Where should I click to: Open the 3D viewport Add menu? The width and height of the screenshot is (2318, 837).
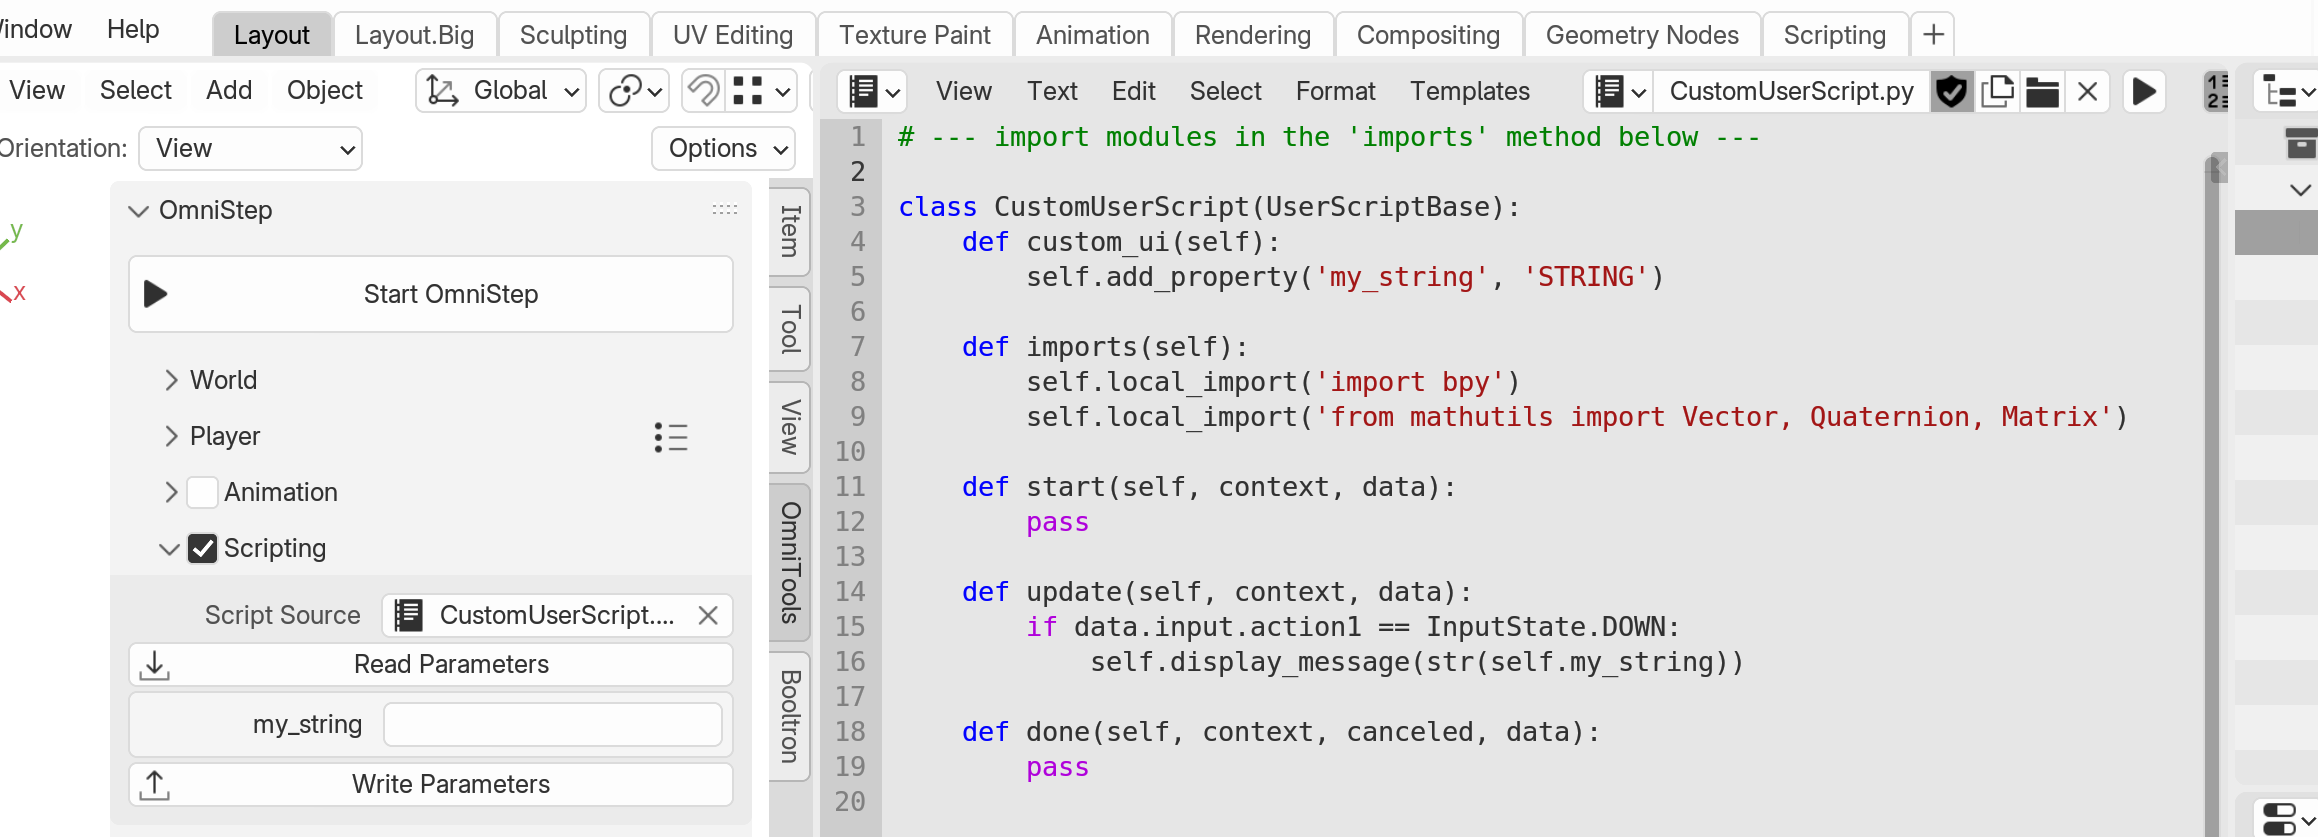(229, 91)
